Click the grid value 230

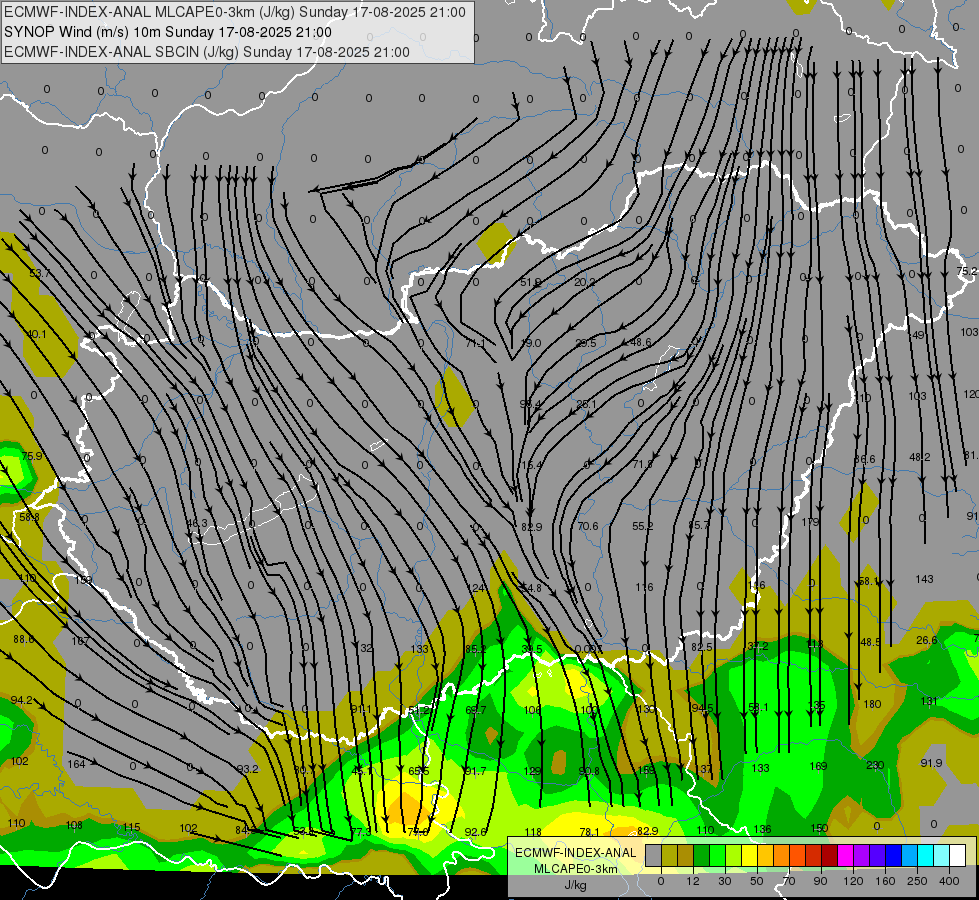[x=875, y=764]
